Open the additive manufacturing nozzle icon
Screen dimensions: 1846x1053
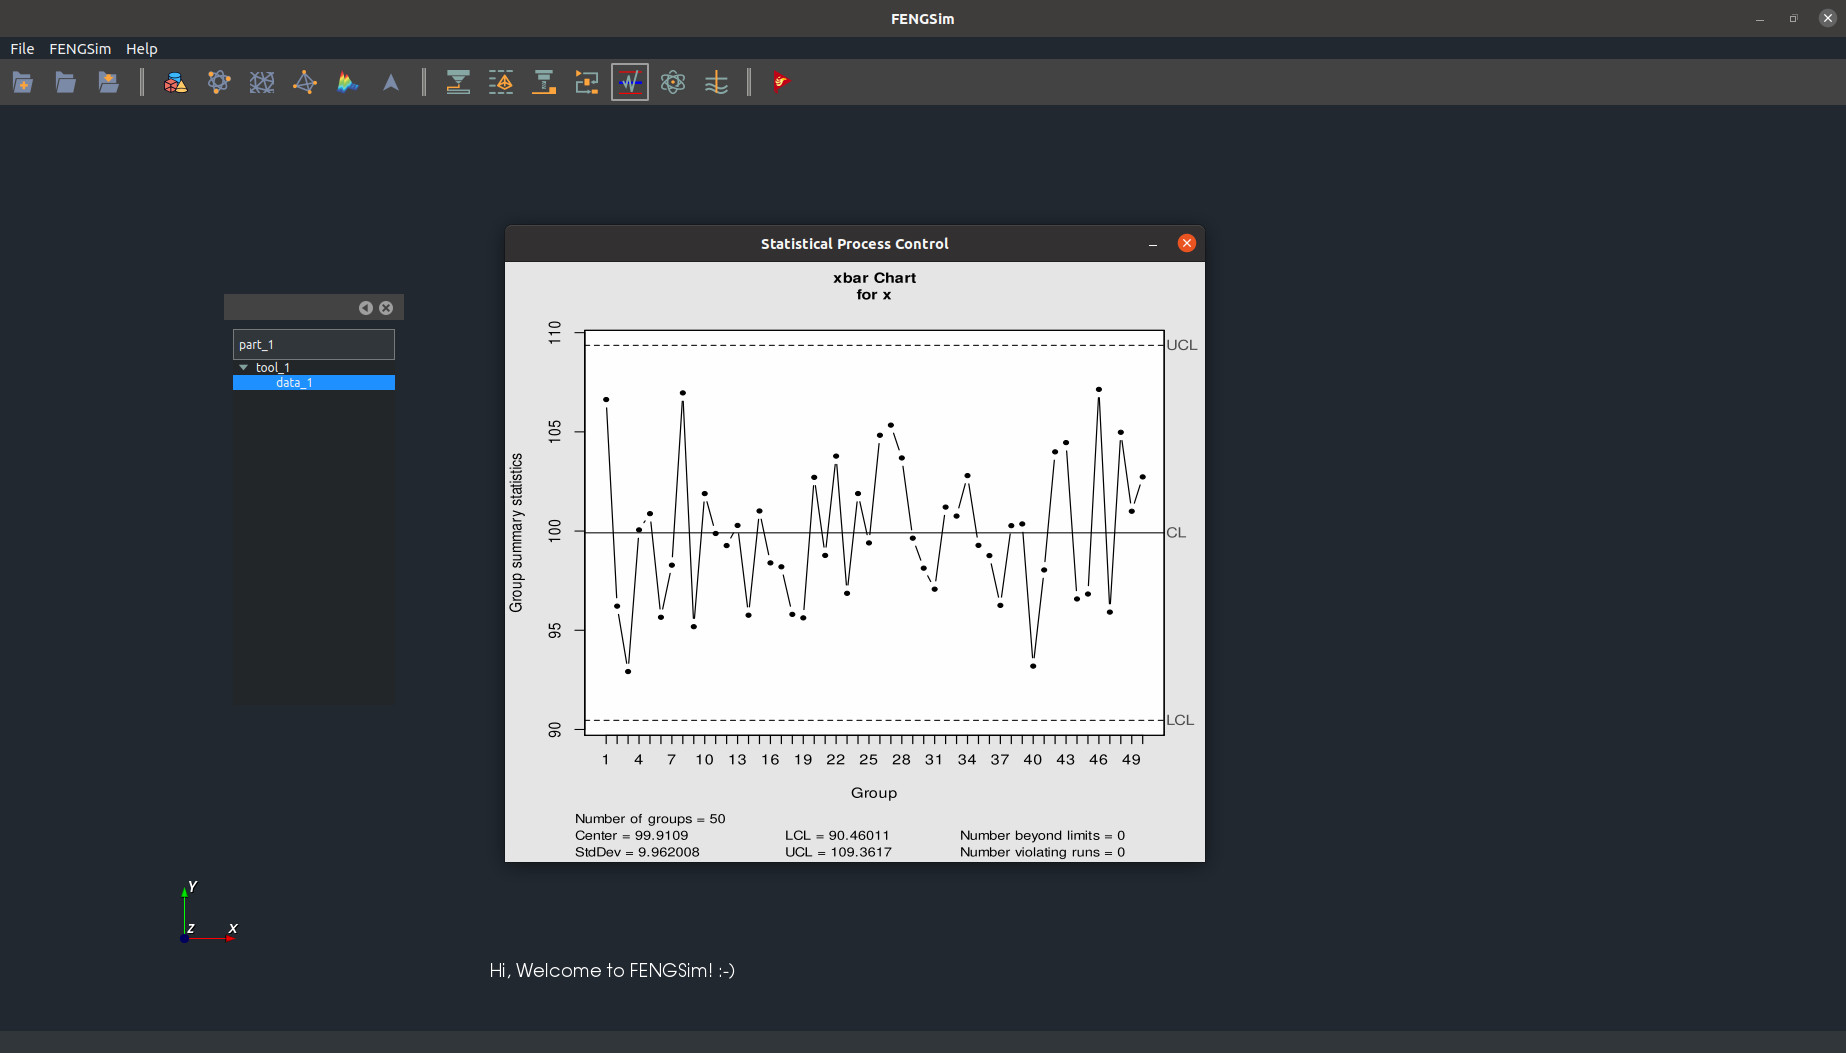[458, 83]
